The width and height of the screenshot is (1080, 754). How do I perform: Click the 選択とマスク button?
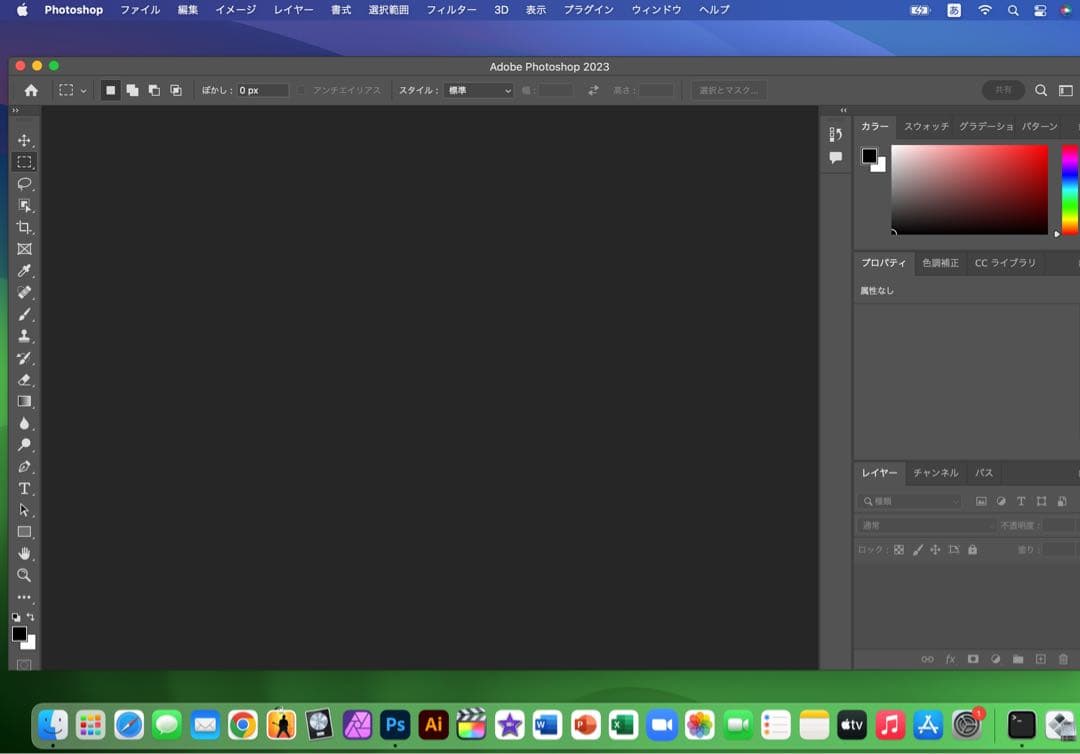(728, 90)
